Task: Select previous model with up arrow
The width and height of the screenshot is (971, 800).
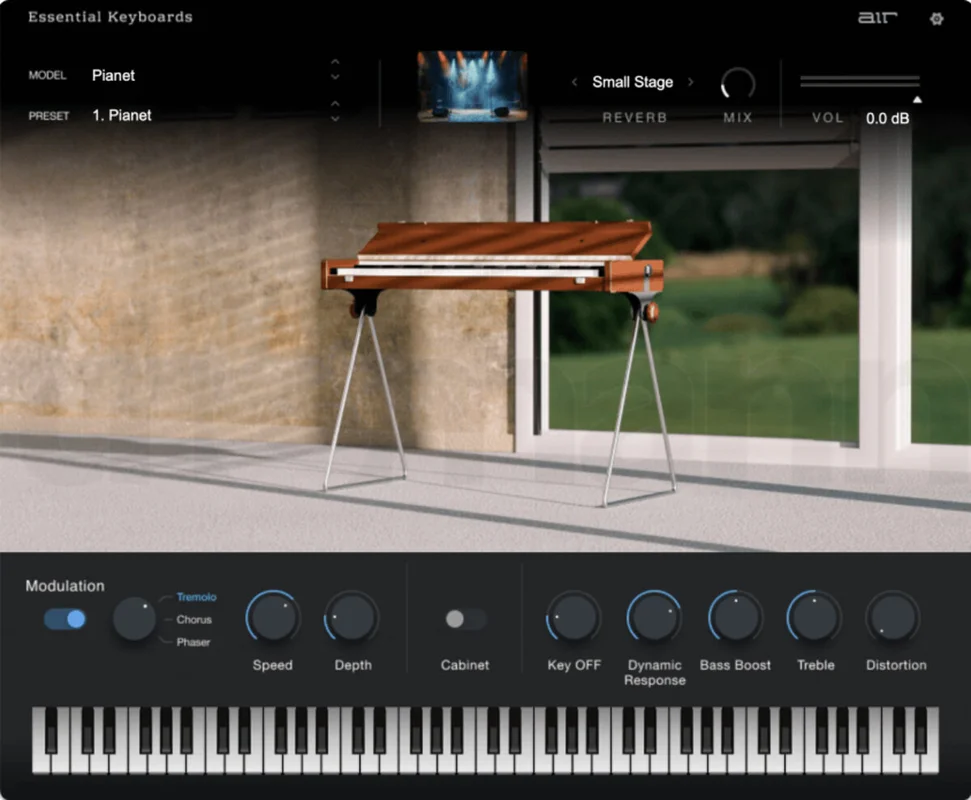Action: (335, 62)
